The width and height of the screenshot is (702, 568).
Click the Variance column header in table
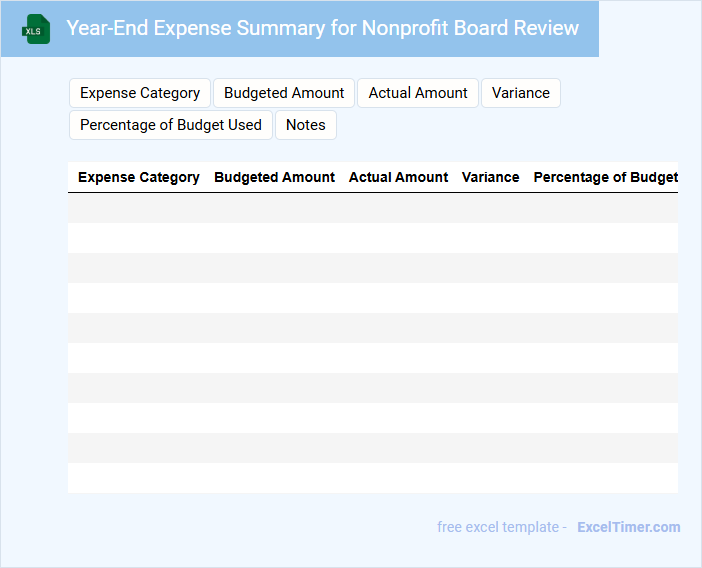point(491,177)
